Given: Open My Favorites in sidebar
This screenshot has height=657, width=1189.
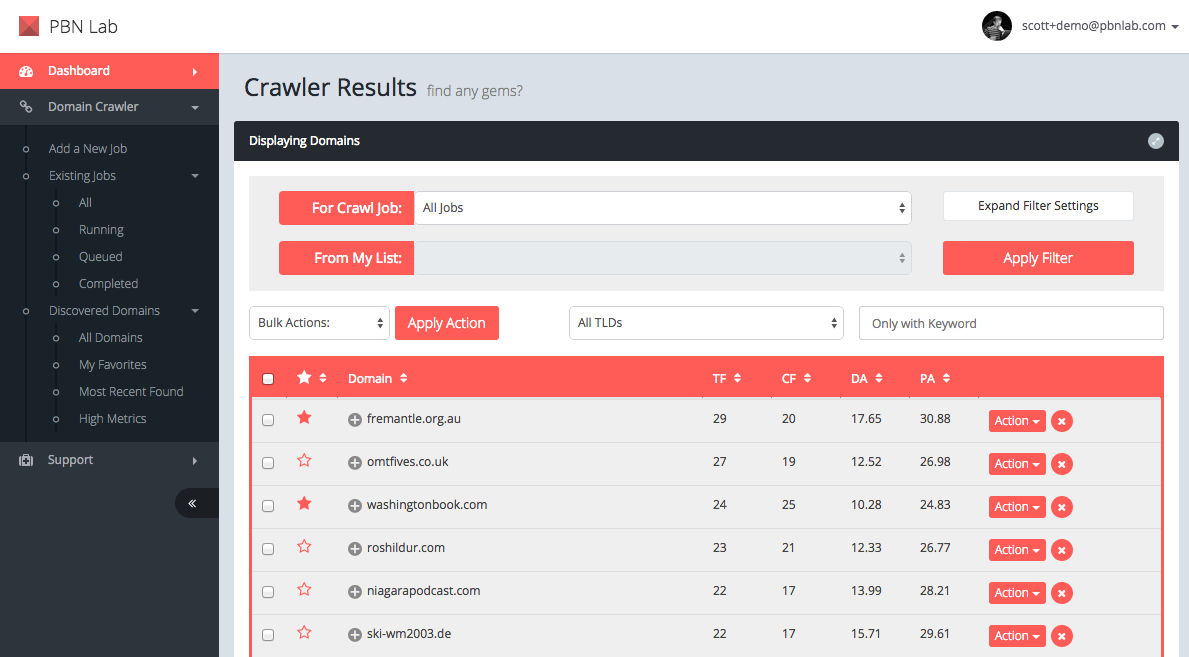Looking at the screenshot, I should click(112, 365).
